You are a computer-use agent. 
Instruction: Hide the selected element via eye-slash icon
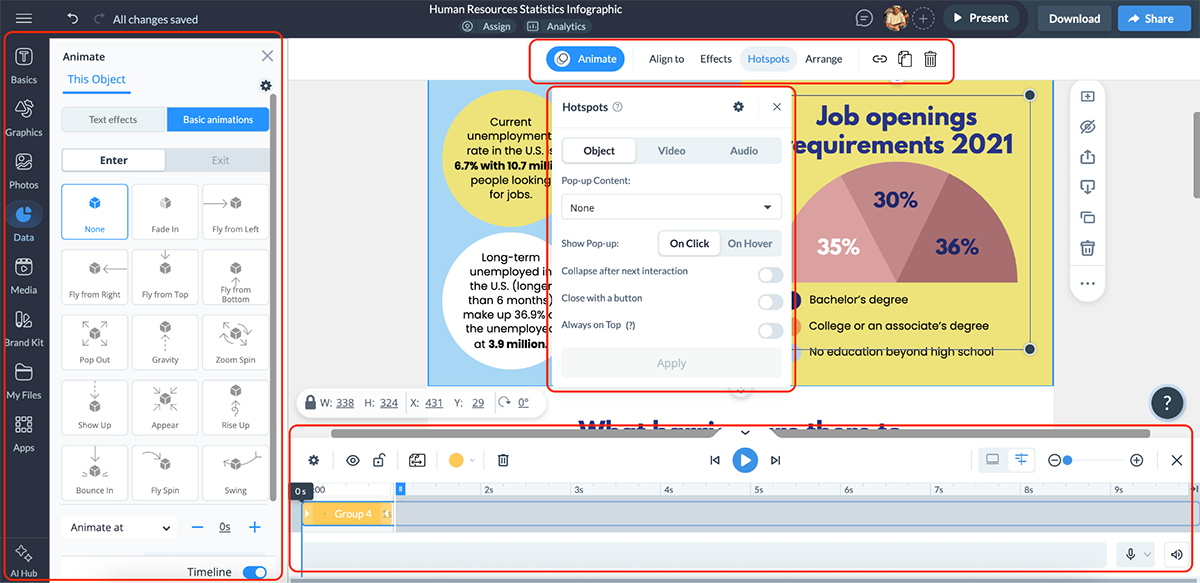coord(1087,127)
